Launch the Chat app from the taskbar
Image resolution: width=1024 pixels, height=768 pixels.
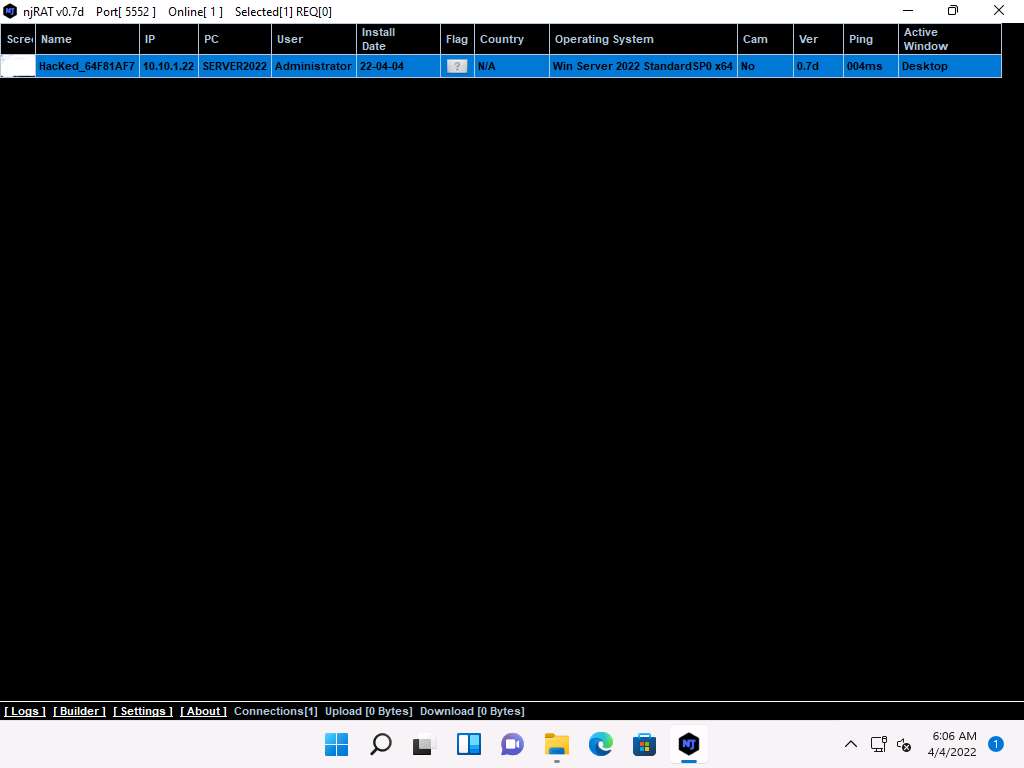(x=512, y=744)
